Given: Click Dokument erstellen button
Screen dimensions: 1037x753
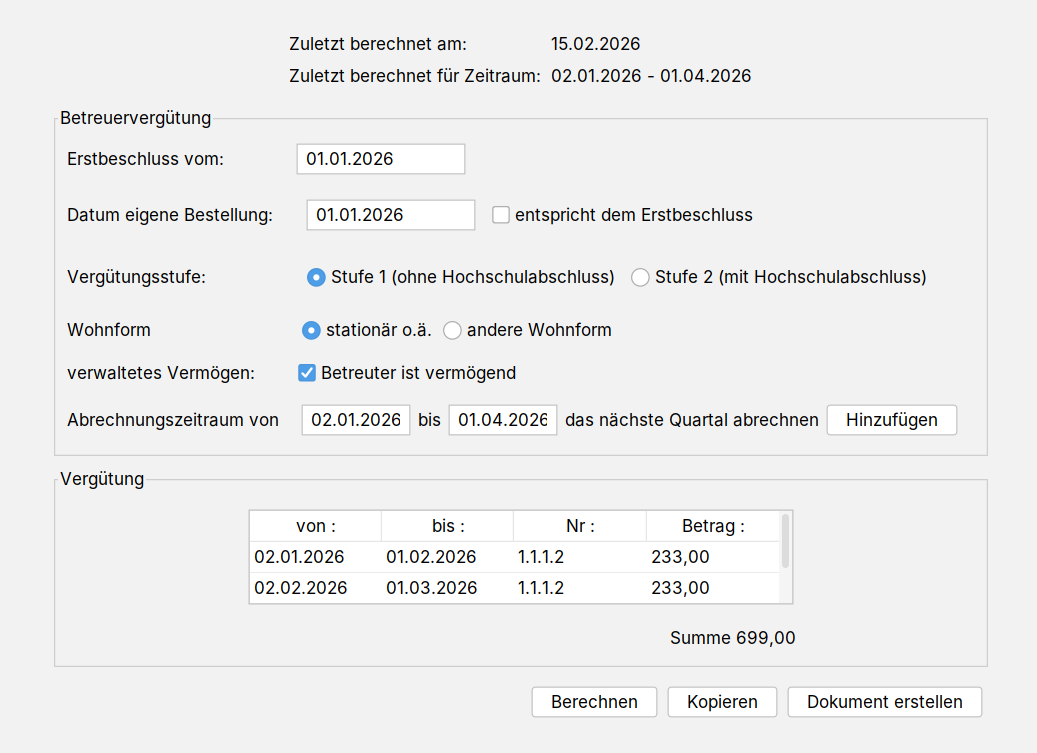Looking at the screenshot, I should [x=884, y=702].
